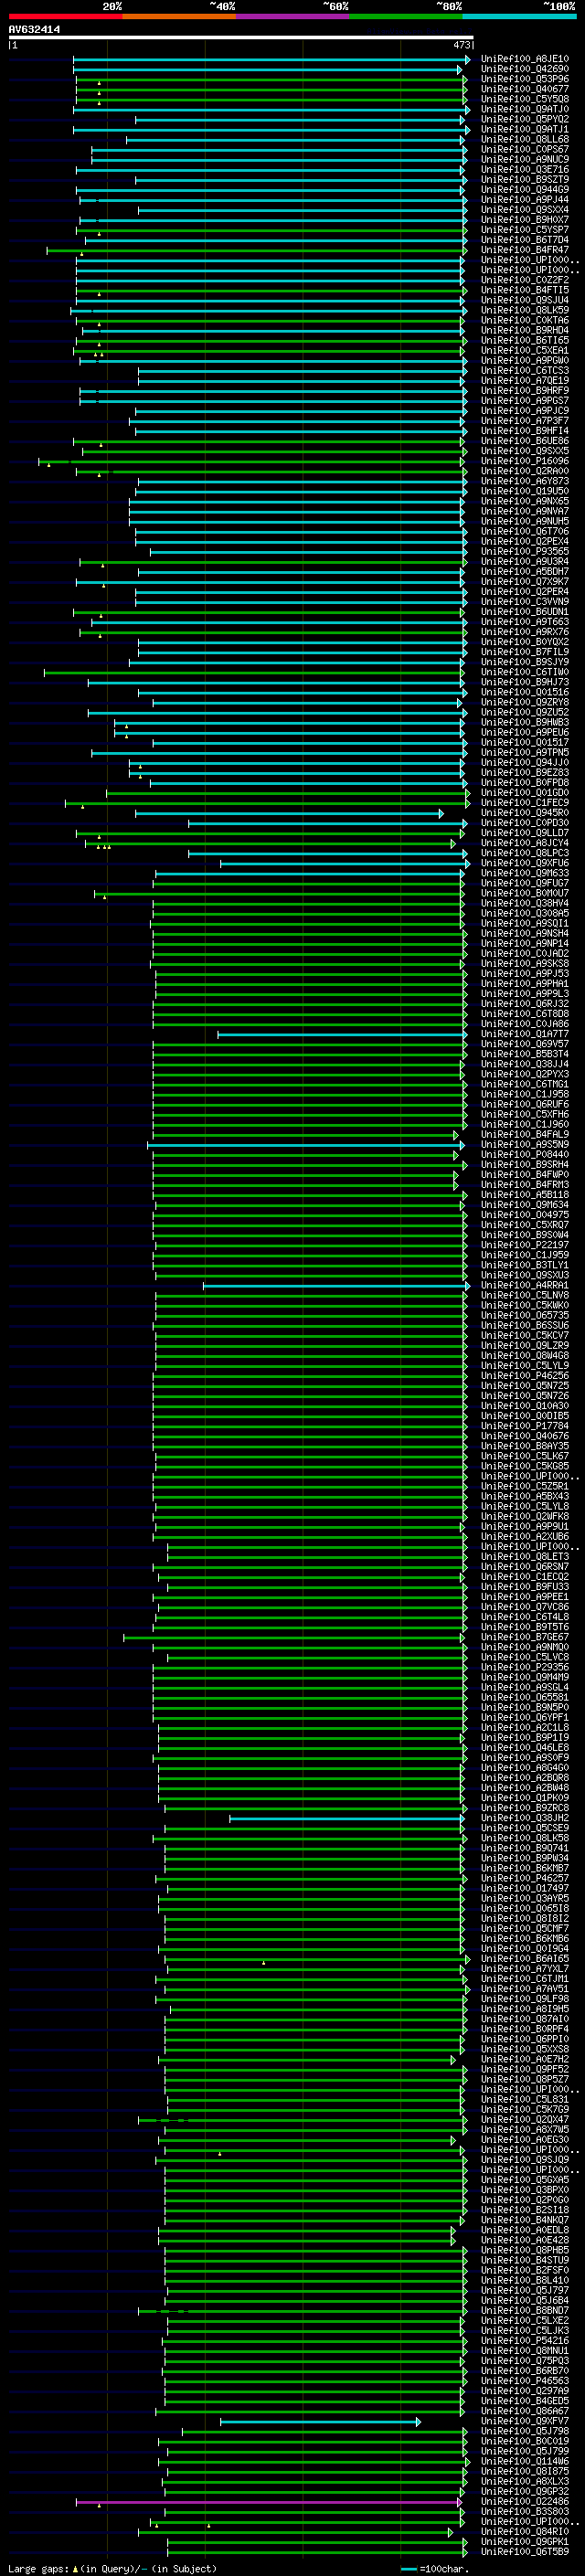This screenshot has width=585, height=2576.
Task: Select hit UniRef100_C5Y5Q8
Action: pos(525,99)
